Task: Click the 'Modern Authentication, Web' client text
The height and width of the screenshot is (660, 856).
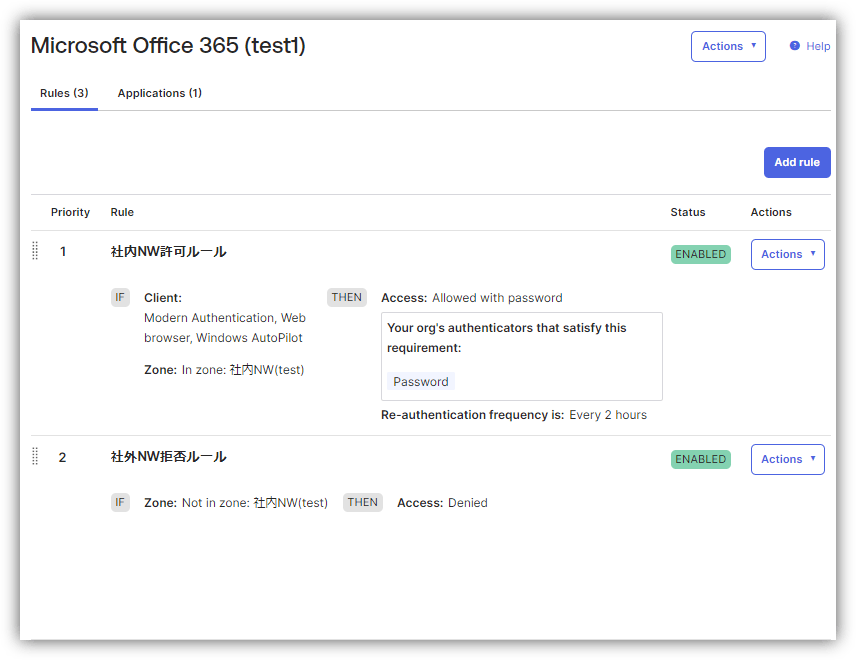Action: click(x=225, y=318)
